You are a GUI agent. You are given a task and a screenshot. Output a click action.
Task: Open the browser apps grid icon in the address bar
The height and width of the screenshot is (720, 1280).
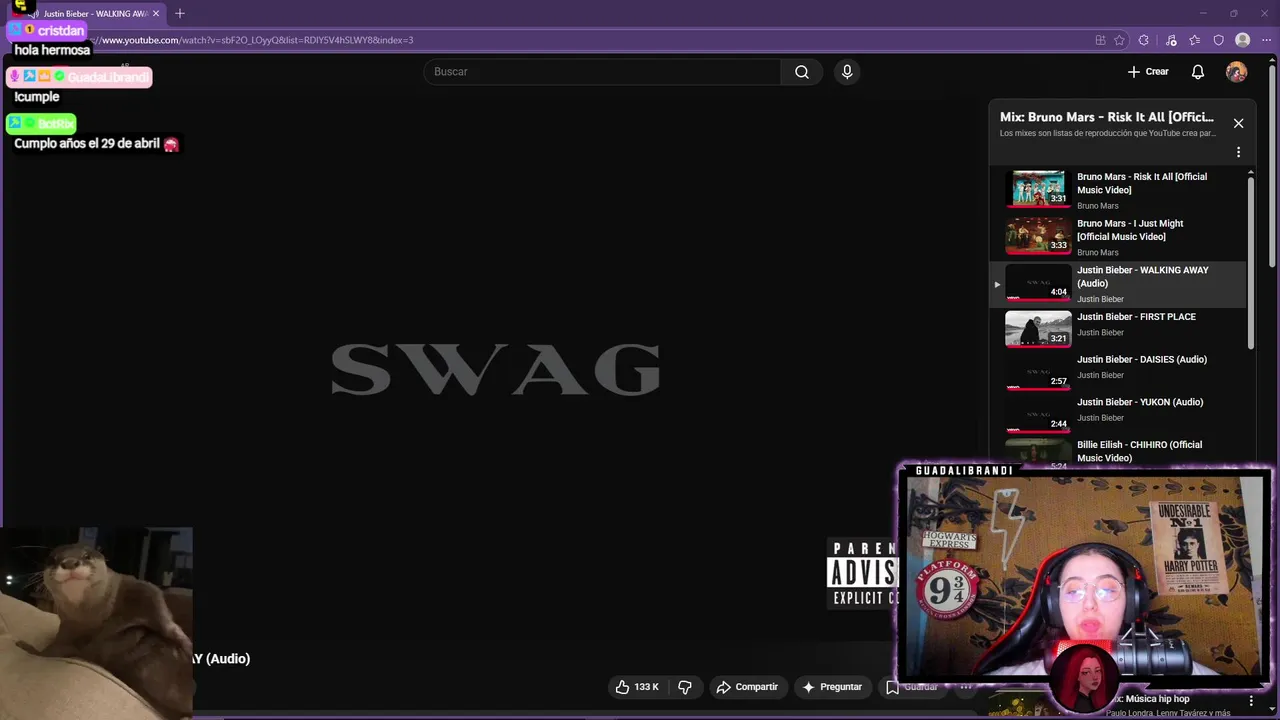(1100, 40)
